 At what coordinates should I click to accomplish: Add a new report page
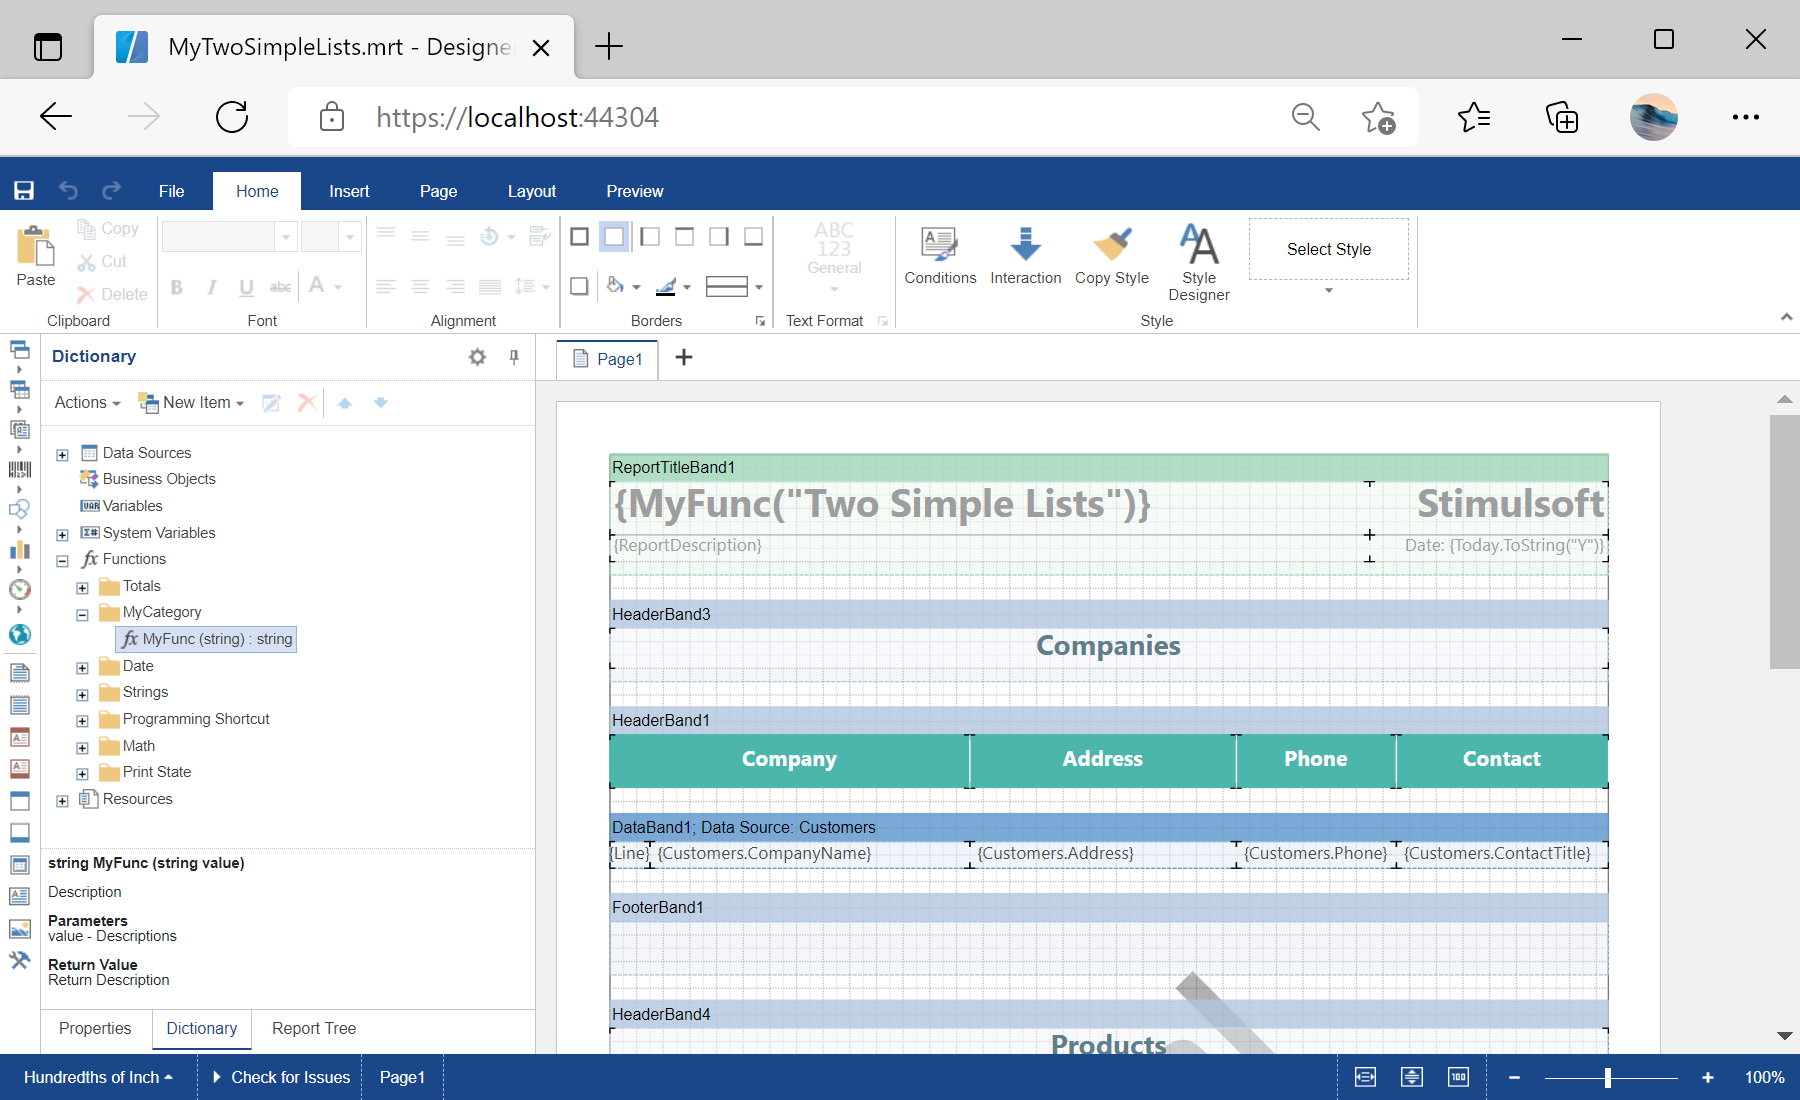[684, 358]
